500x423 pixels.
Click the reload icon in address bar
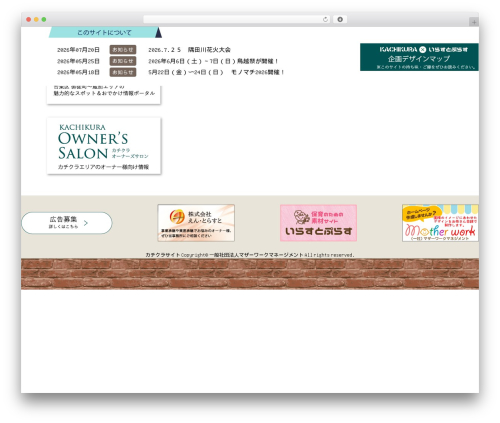pos(325,19)
